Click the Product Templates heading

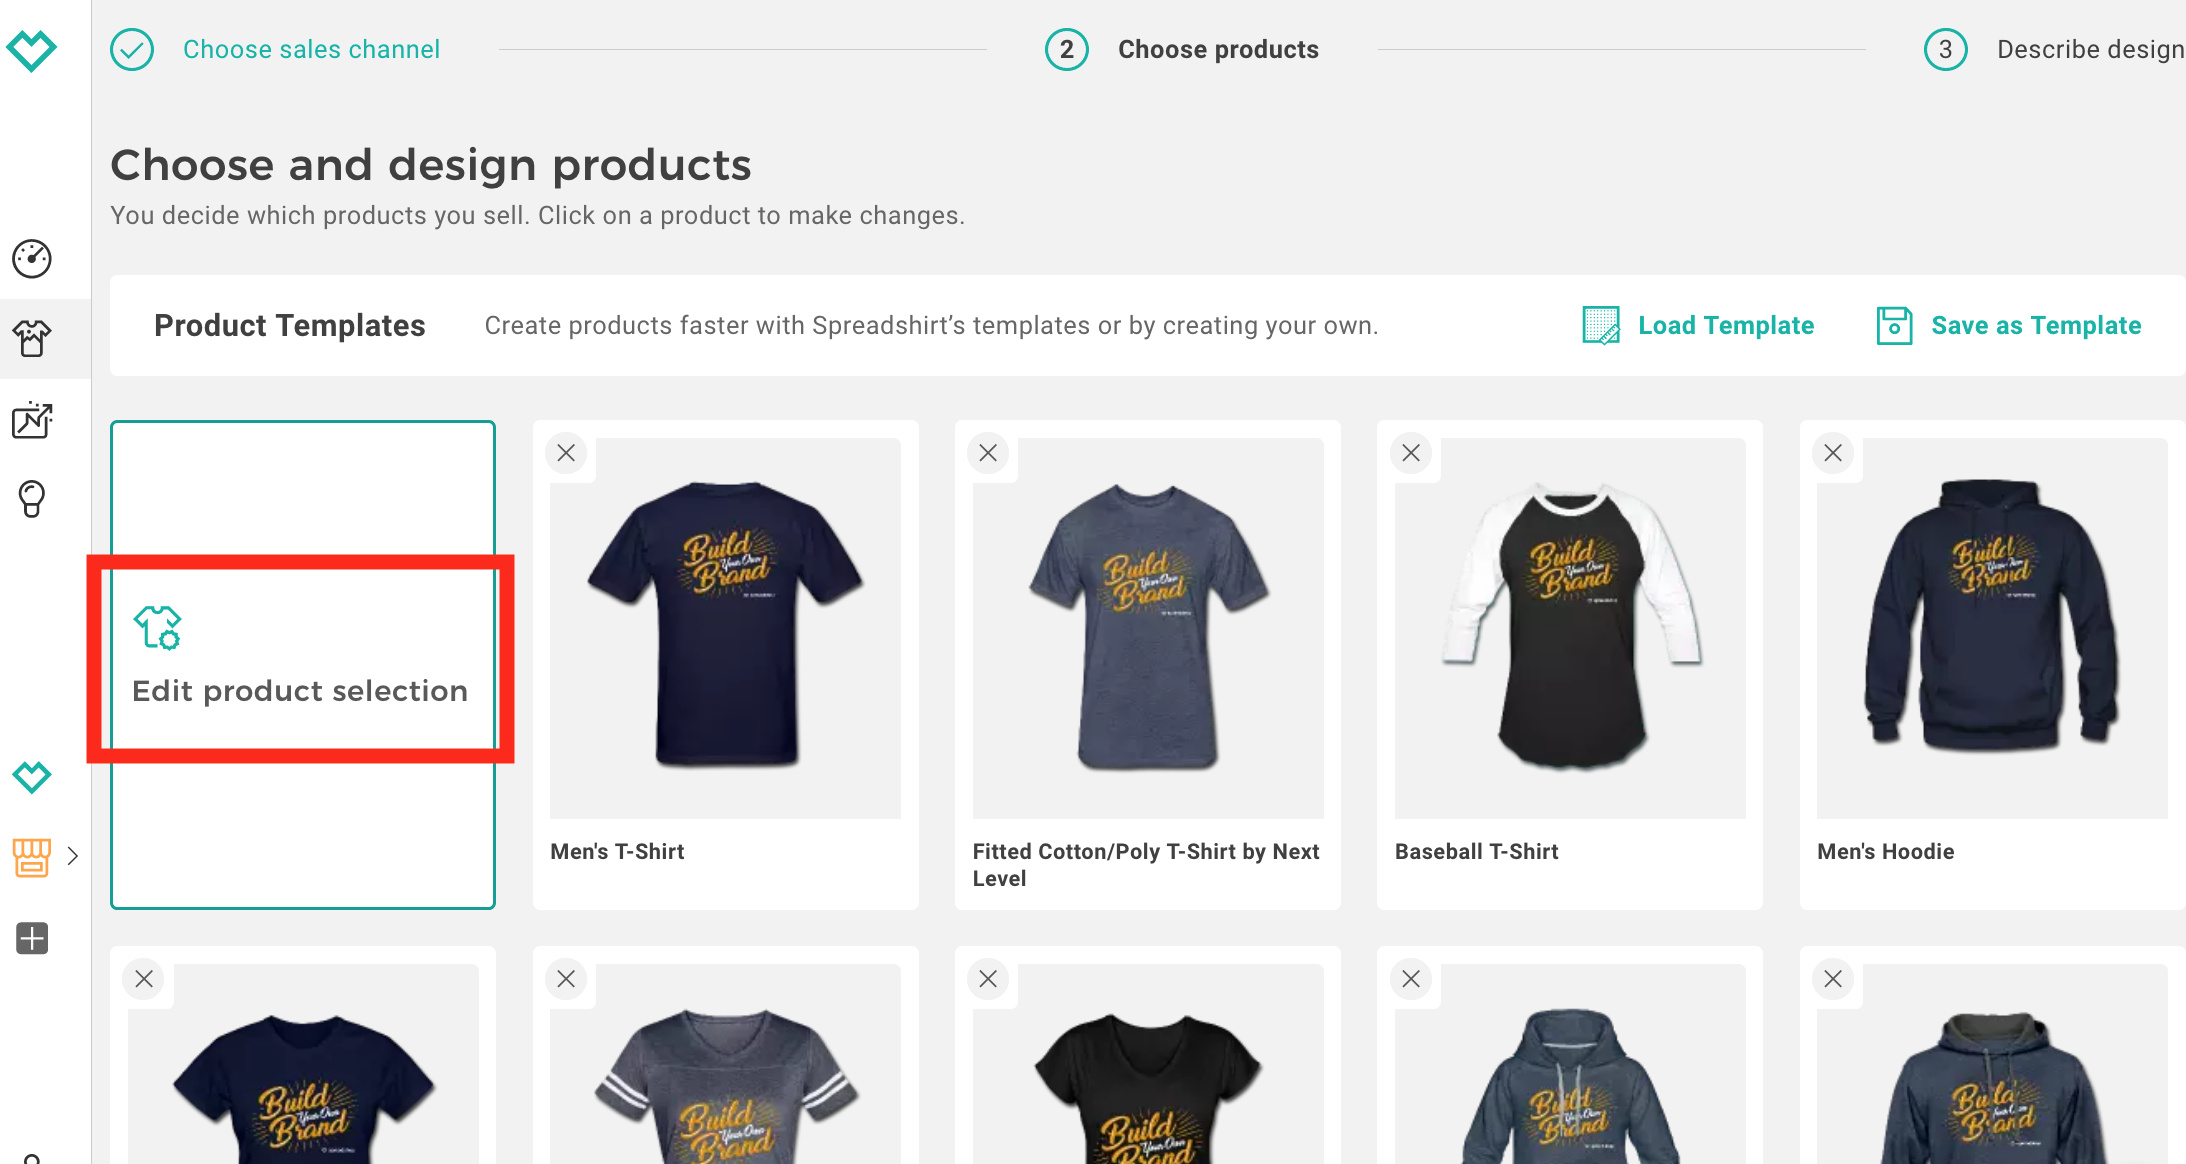pos(290,326)
